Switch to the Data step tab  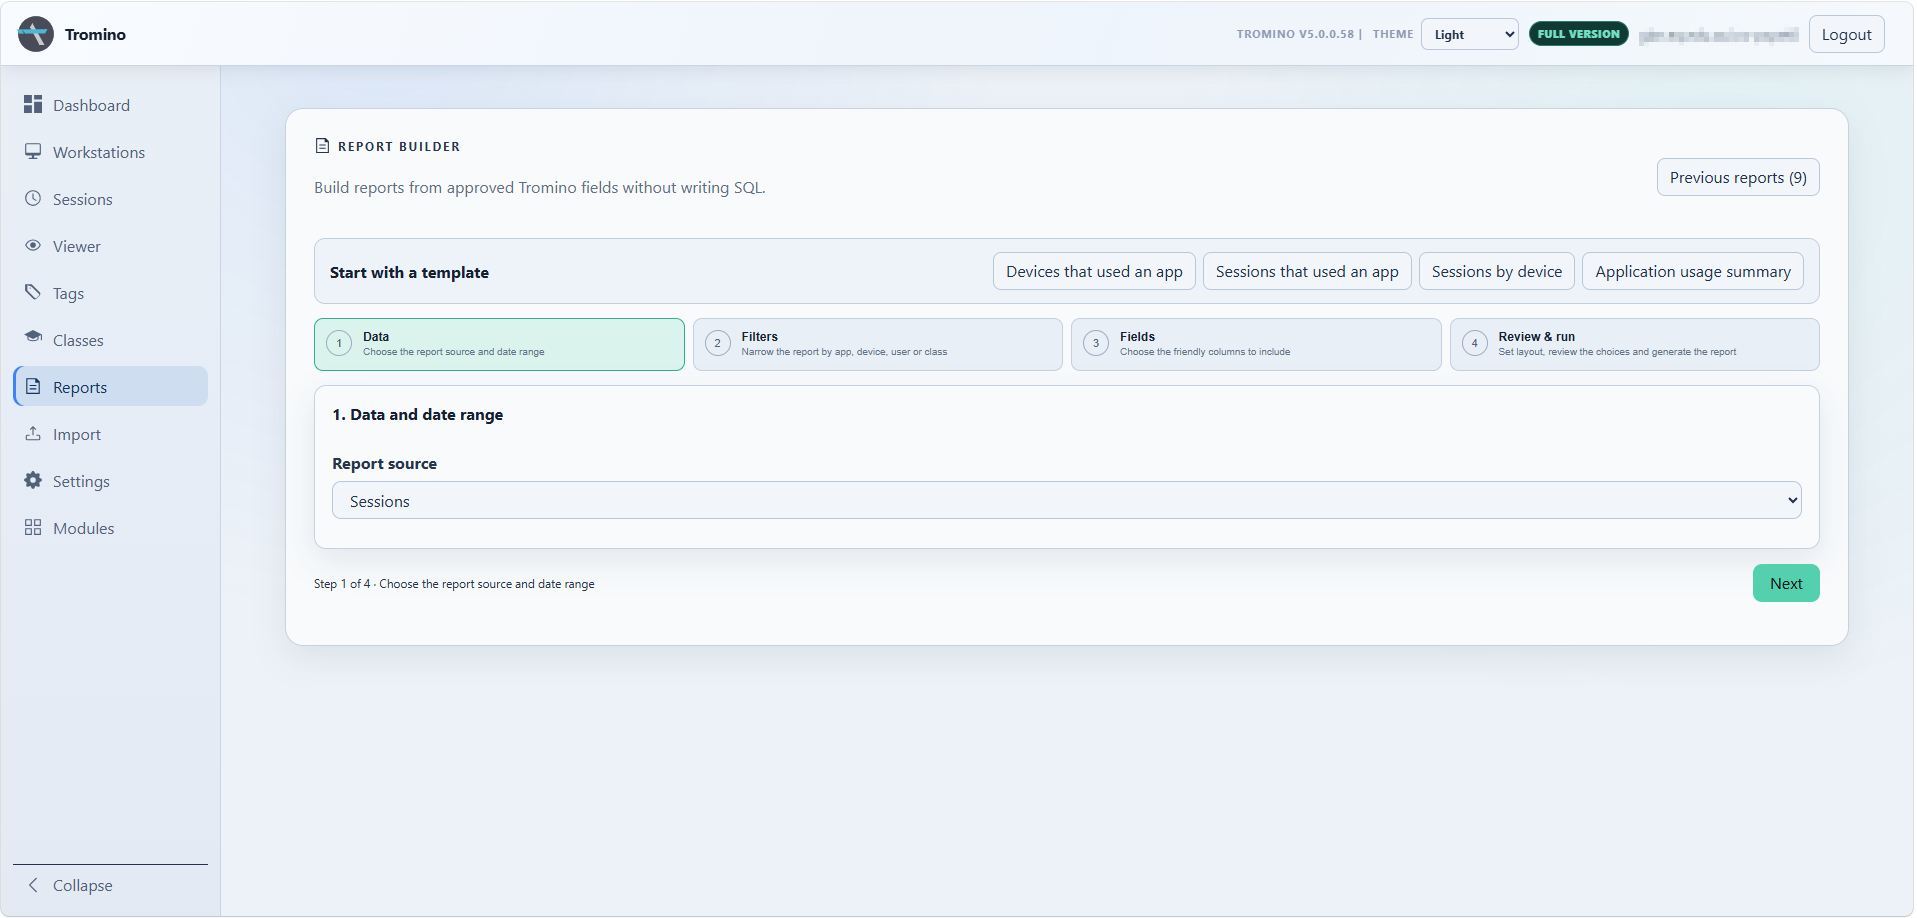(499, 344)
